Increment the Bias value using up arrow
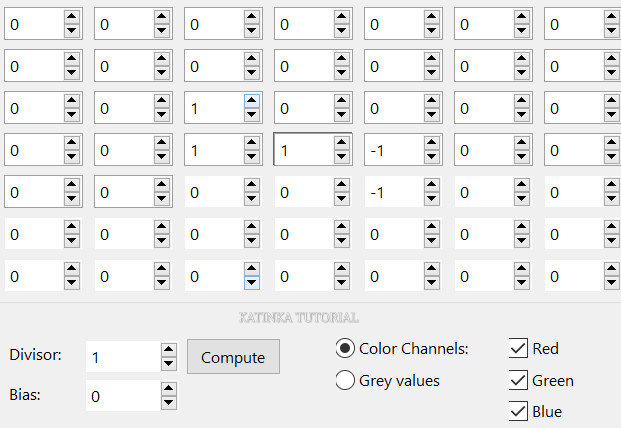 [169, 390]
